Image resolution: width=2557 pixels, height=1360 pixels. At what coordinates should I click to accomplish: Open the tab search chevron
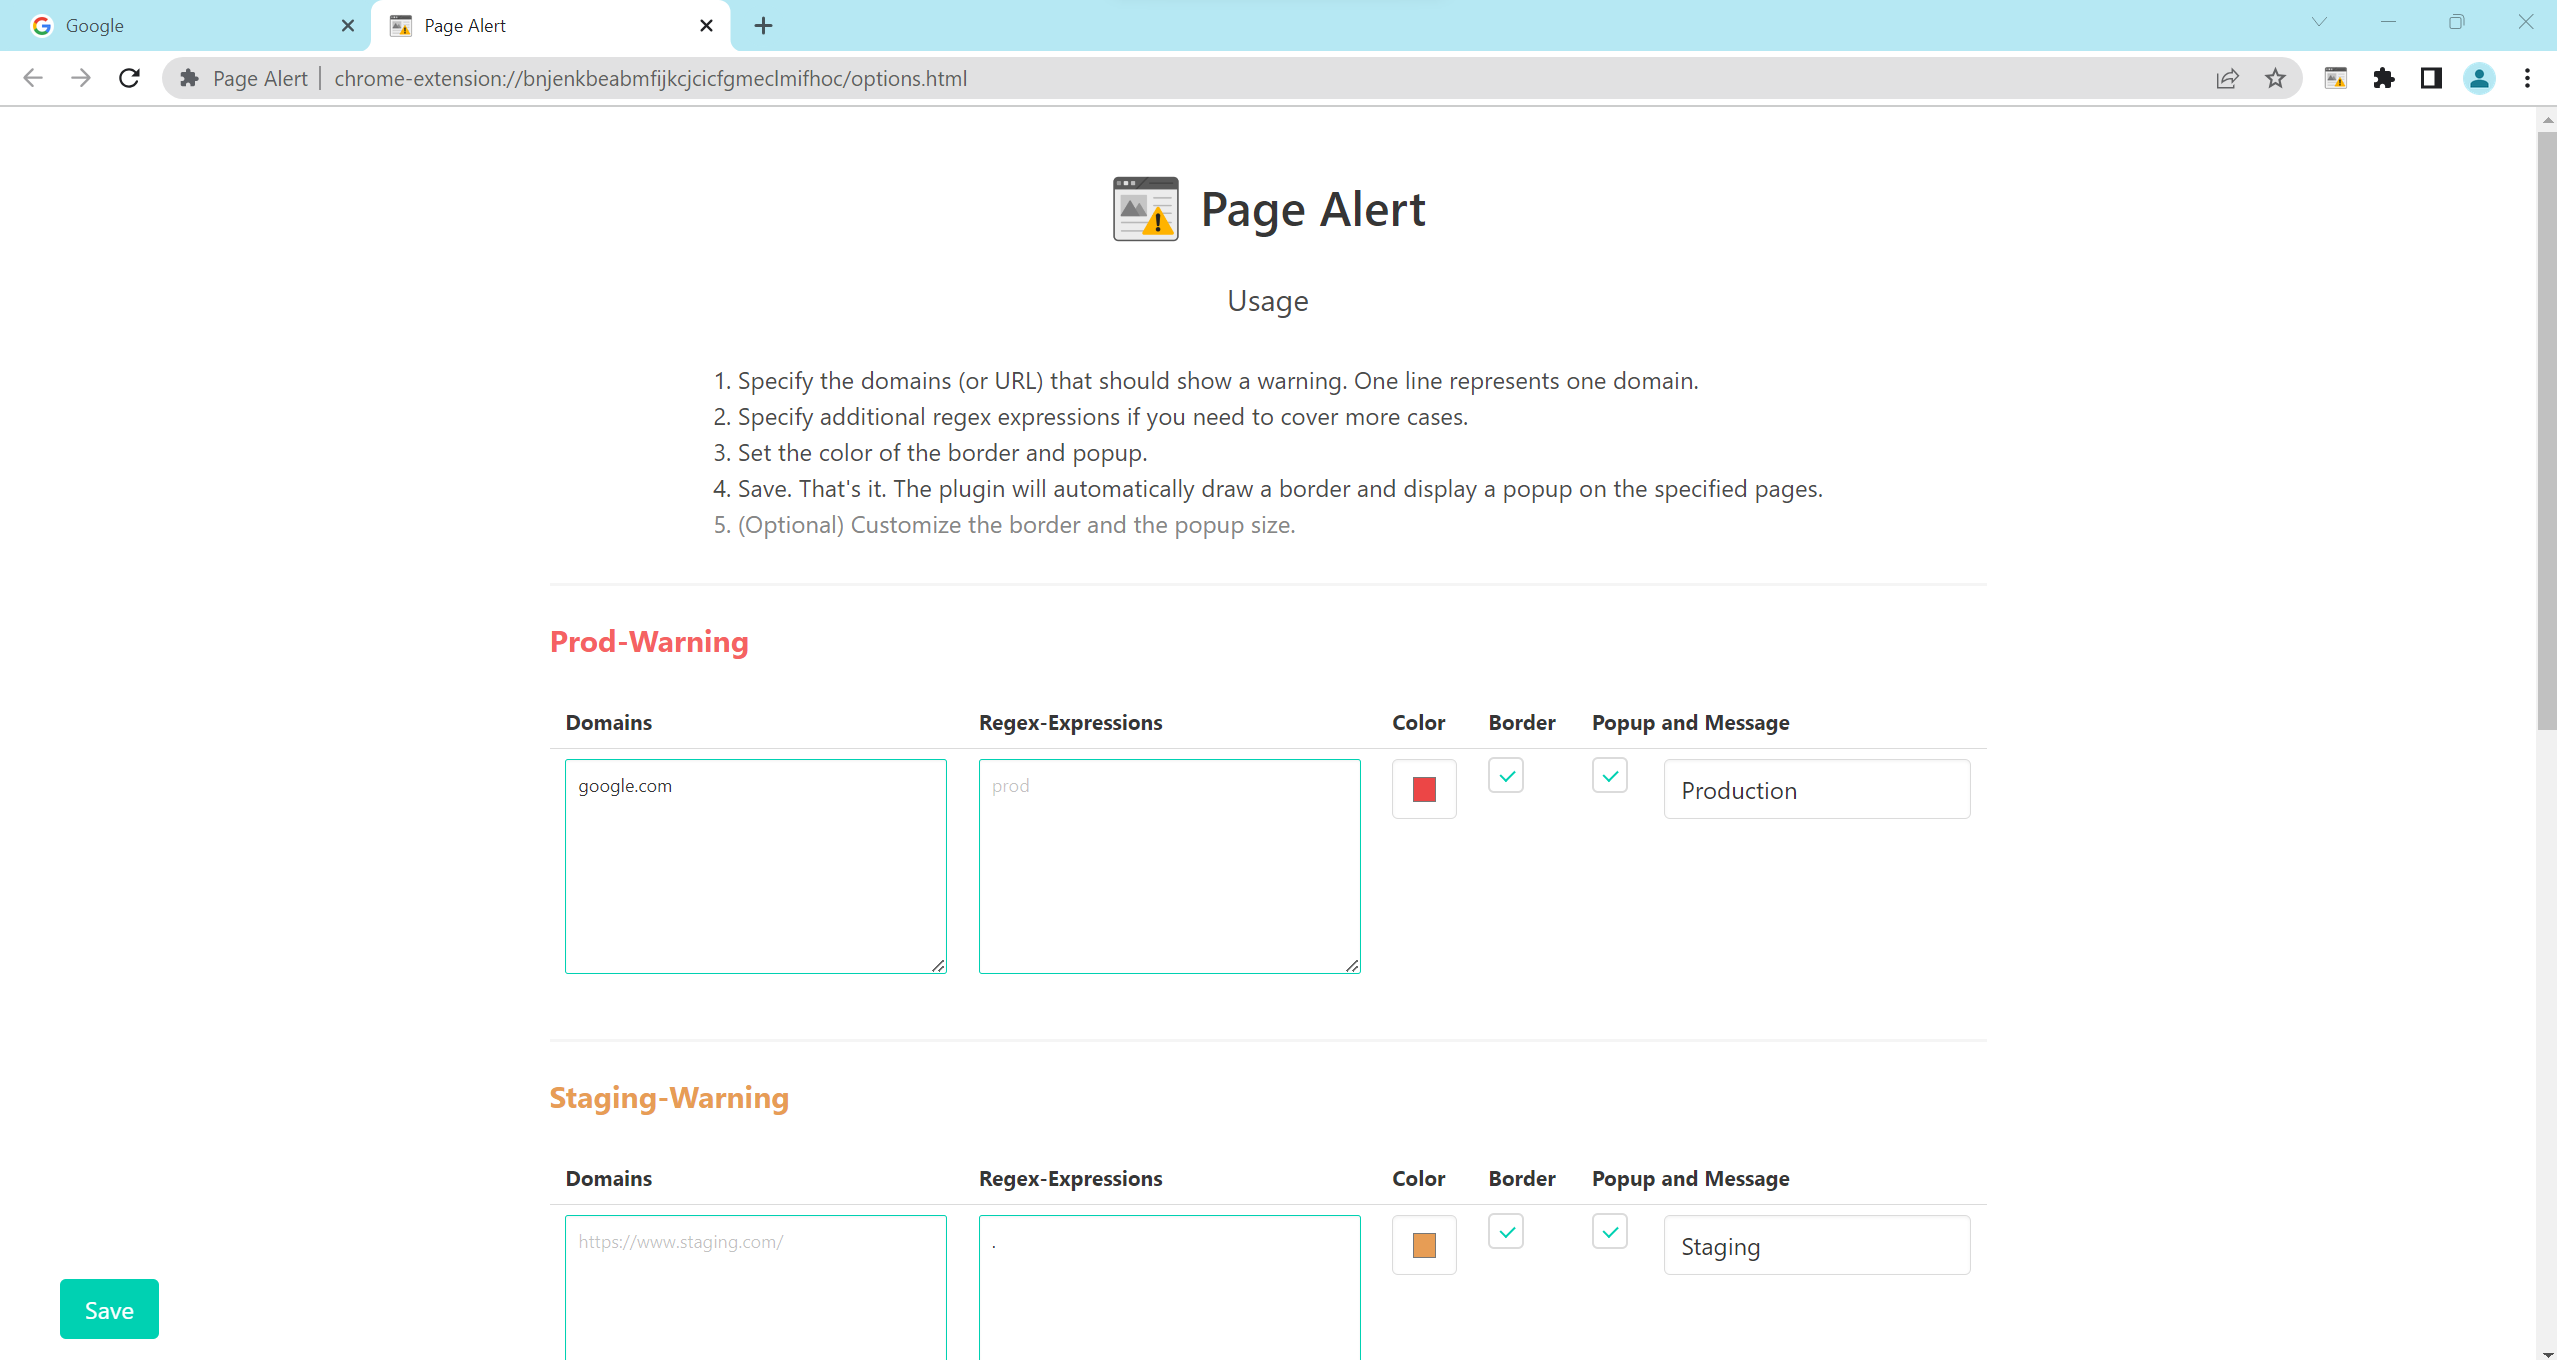coord(2319,22)
